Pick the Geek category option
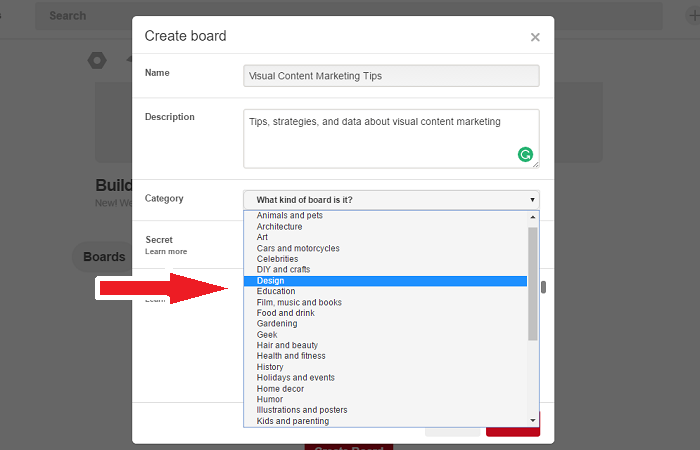 (x=385, y=335)
